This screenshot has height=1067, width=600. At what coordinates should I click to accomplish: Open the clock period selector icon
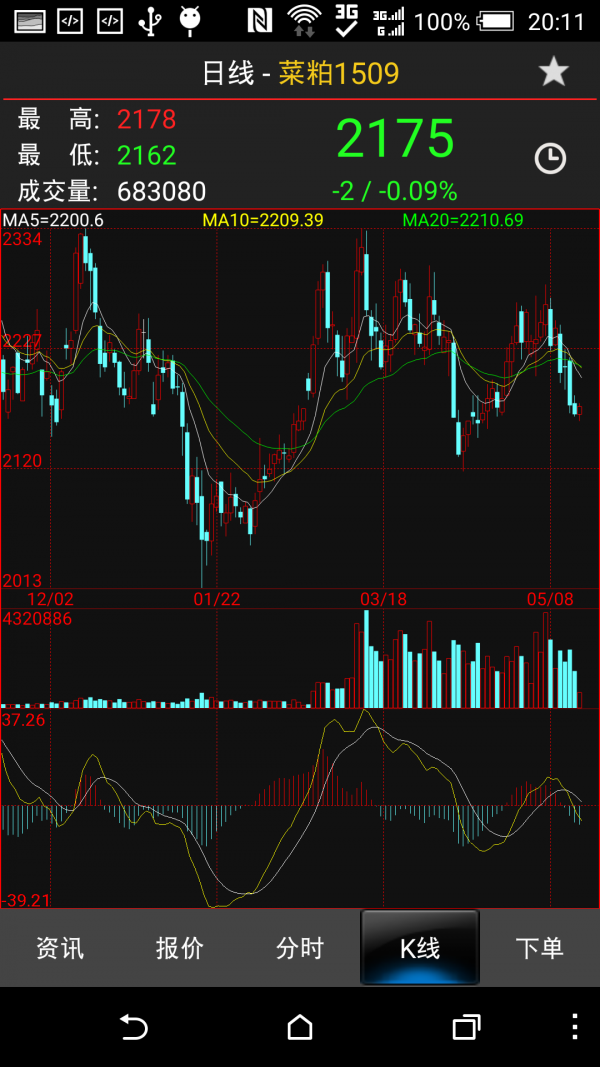[550, 158]
